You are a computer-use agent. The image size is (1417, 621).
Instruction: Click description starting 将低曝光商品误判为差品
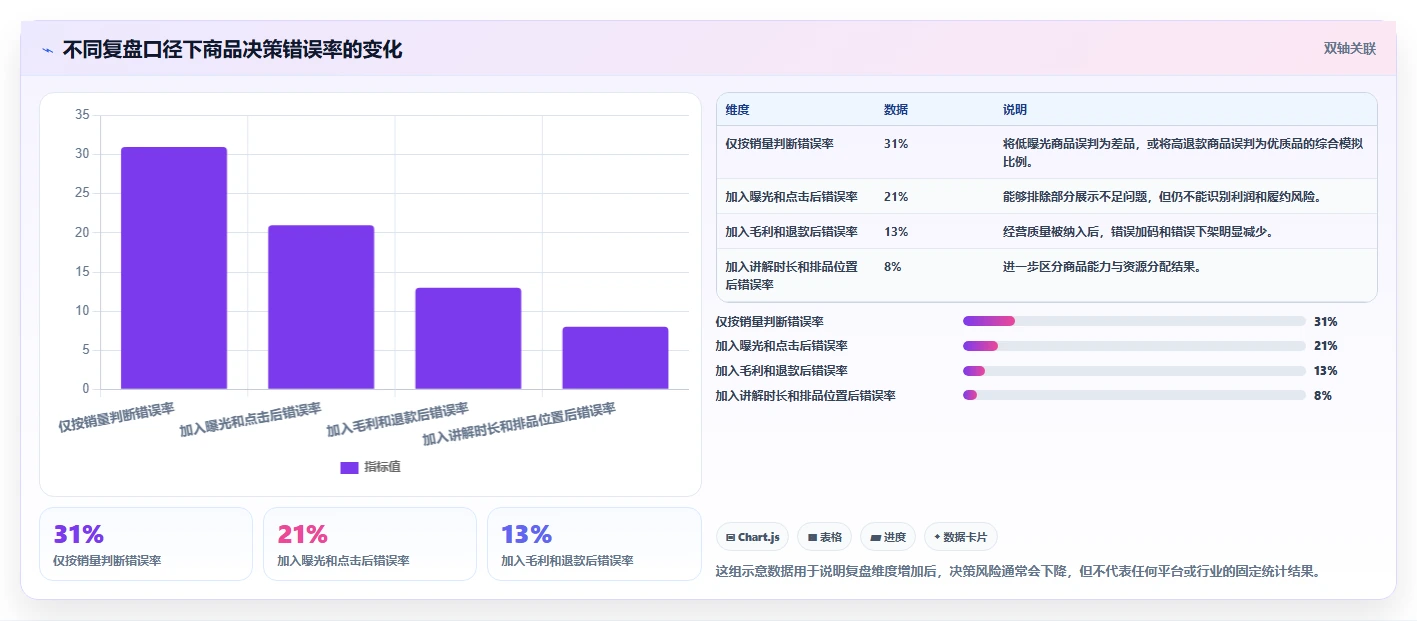1183,153
